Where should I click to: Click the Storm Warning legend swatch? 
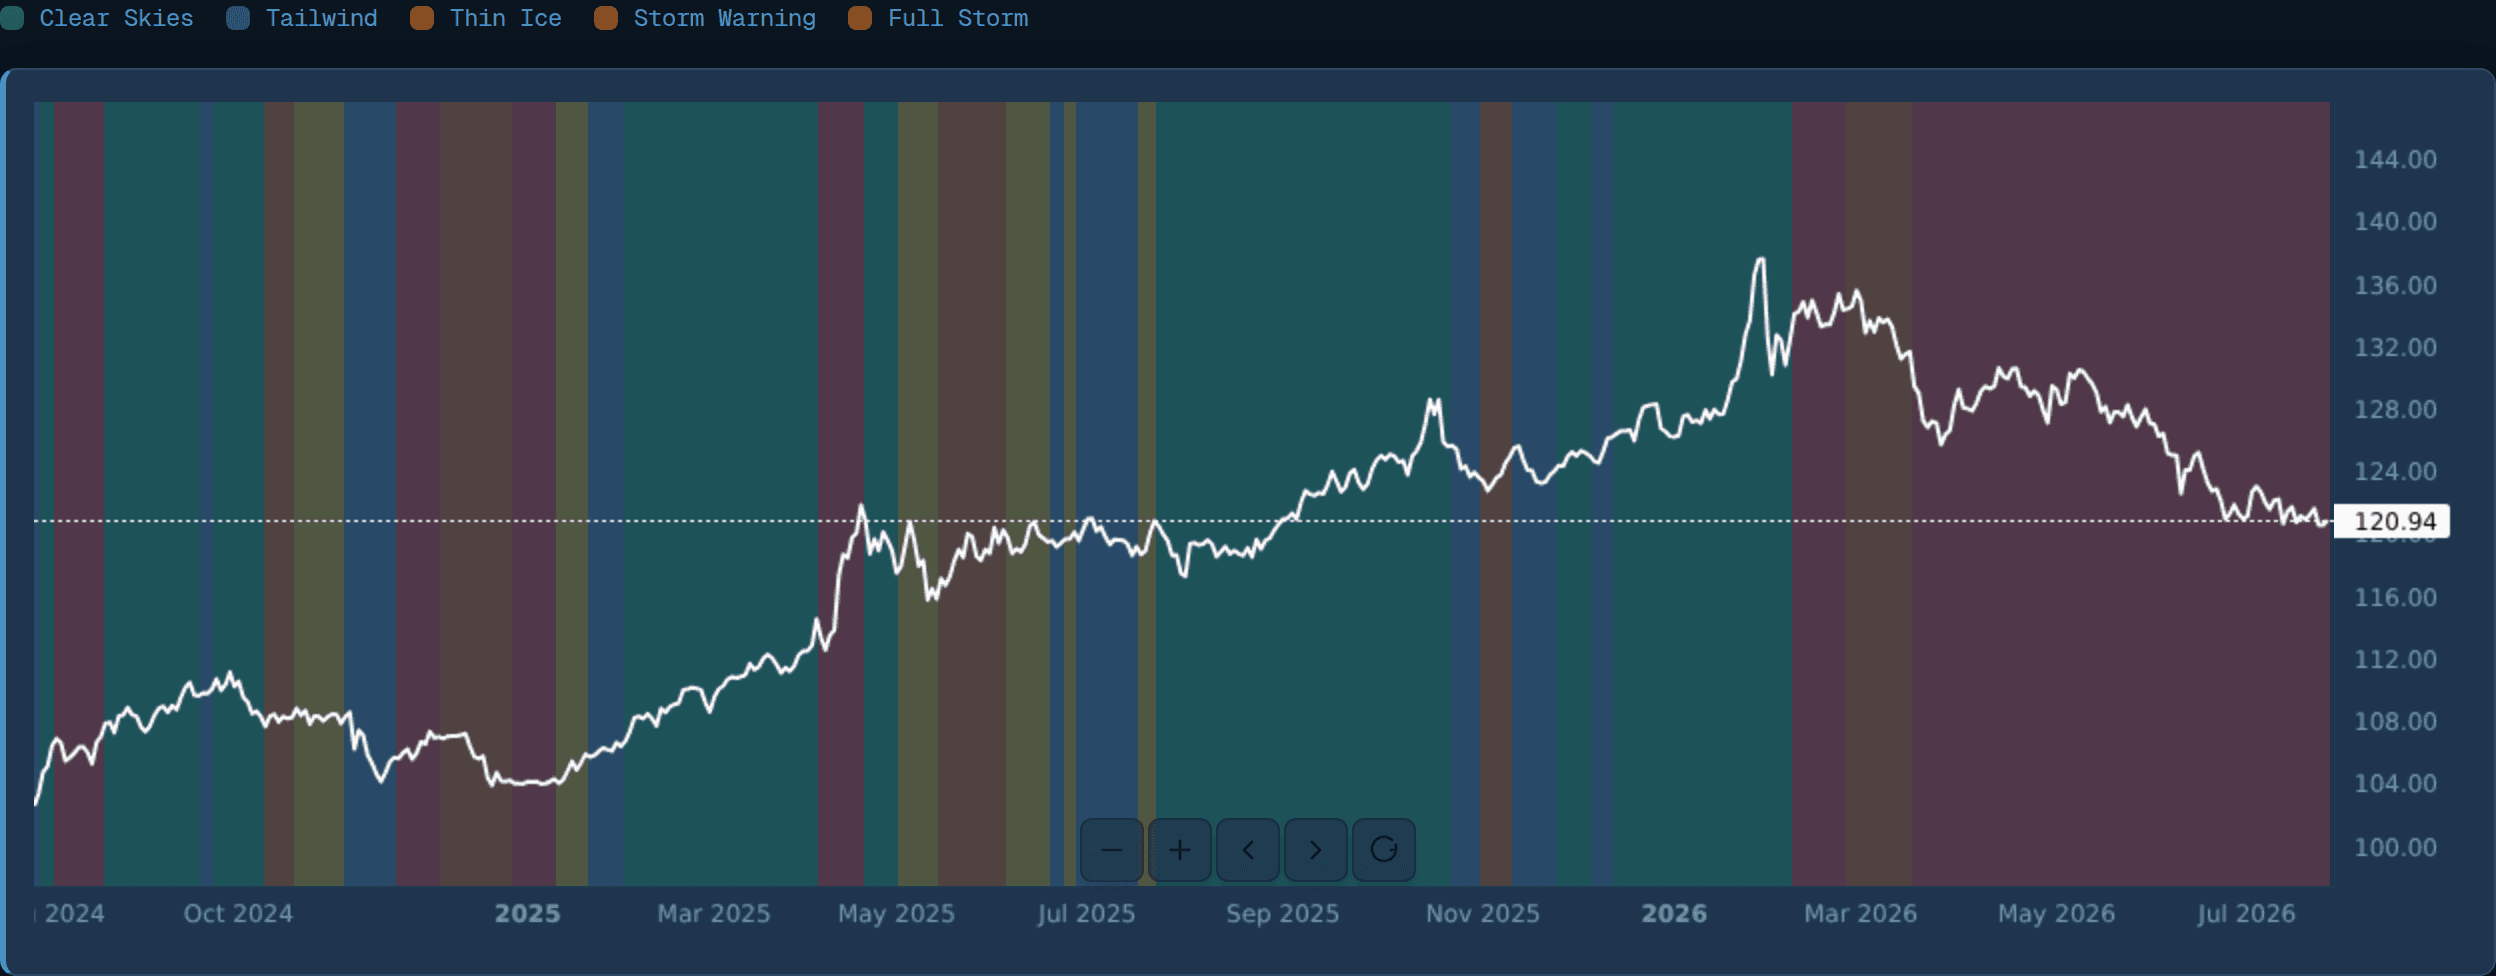pyautogui.click(x=606, y=18)
